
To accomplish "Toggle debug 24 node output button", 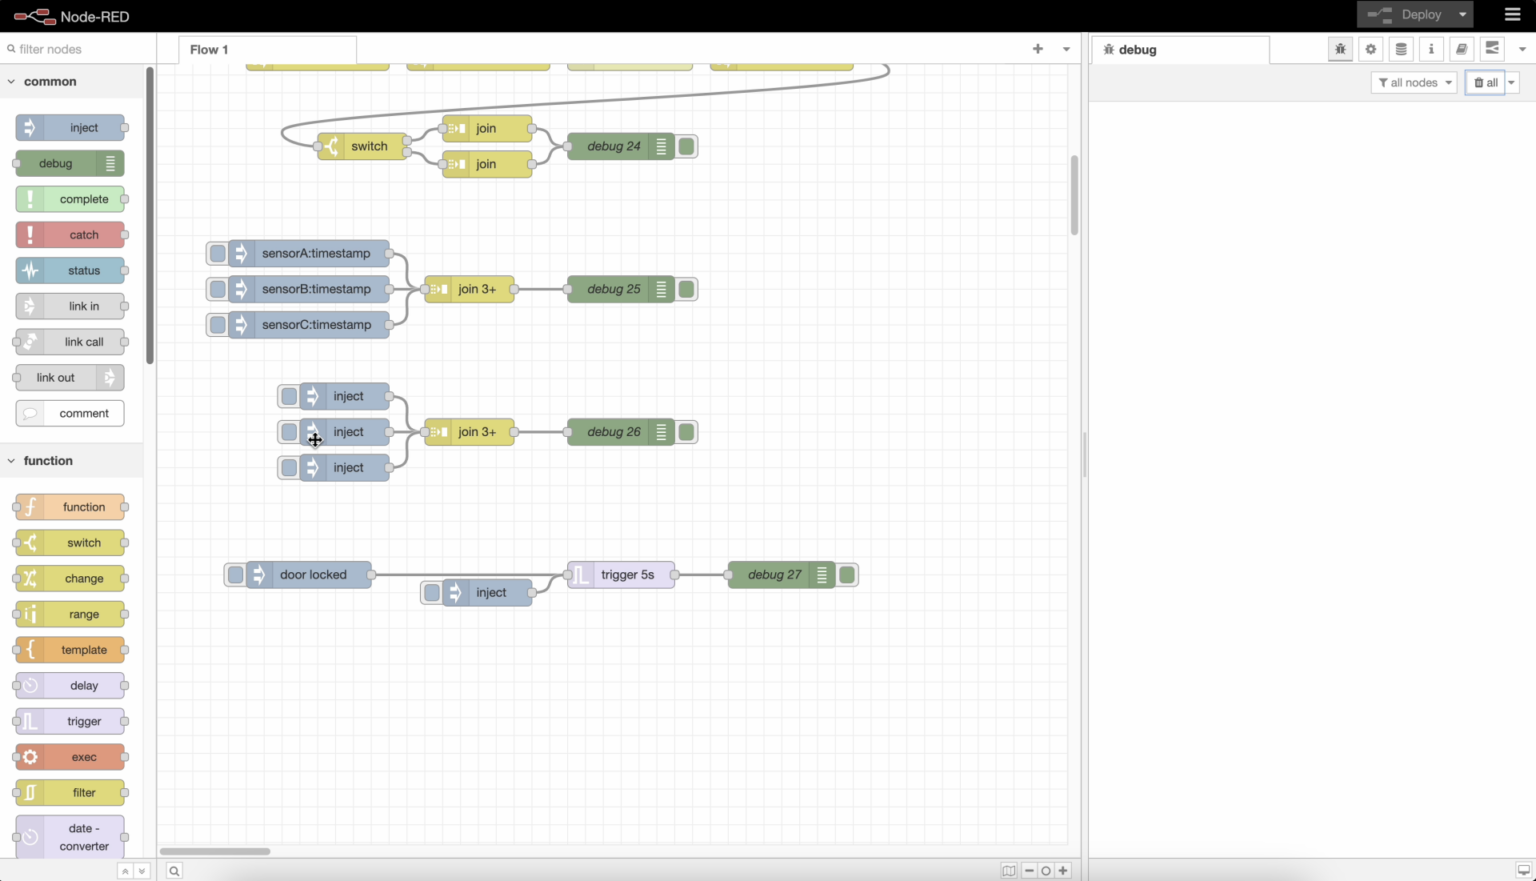I will [687, 147].
